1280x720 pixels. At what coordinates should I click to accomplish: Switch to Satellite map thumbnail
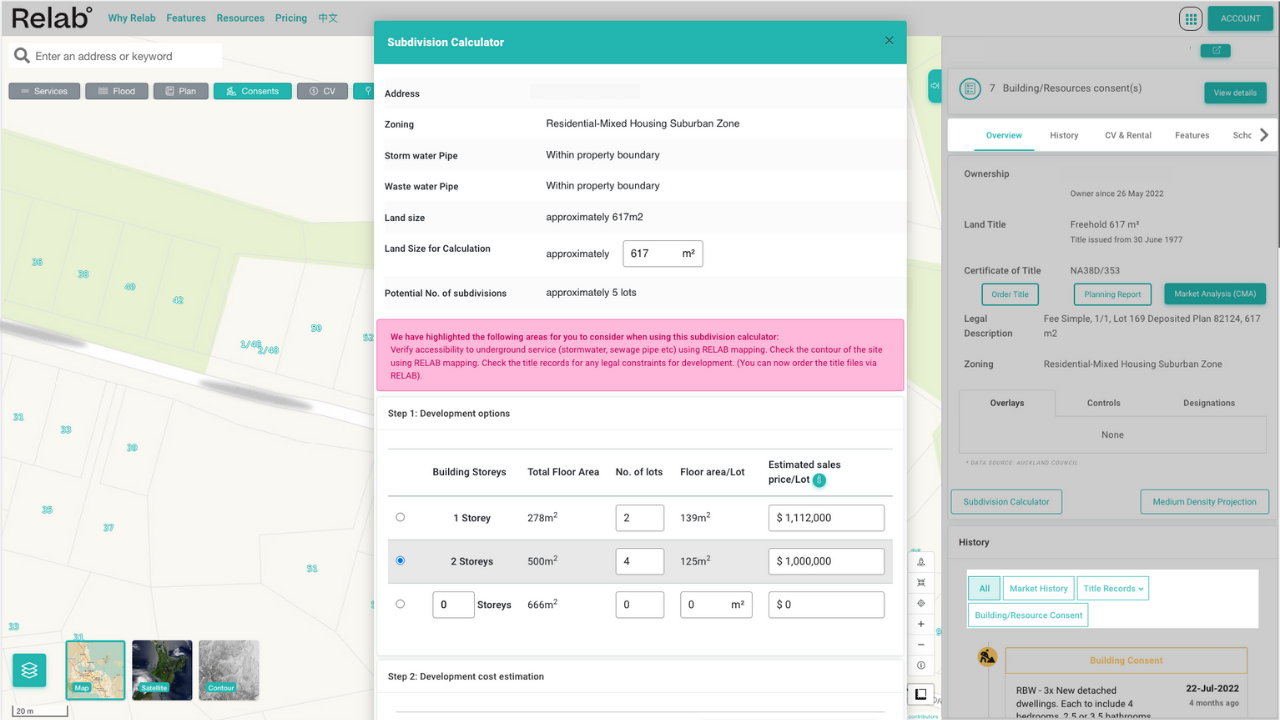[162, 670]
